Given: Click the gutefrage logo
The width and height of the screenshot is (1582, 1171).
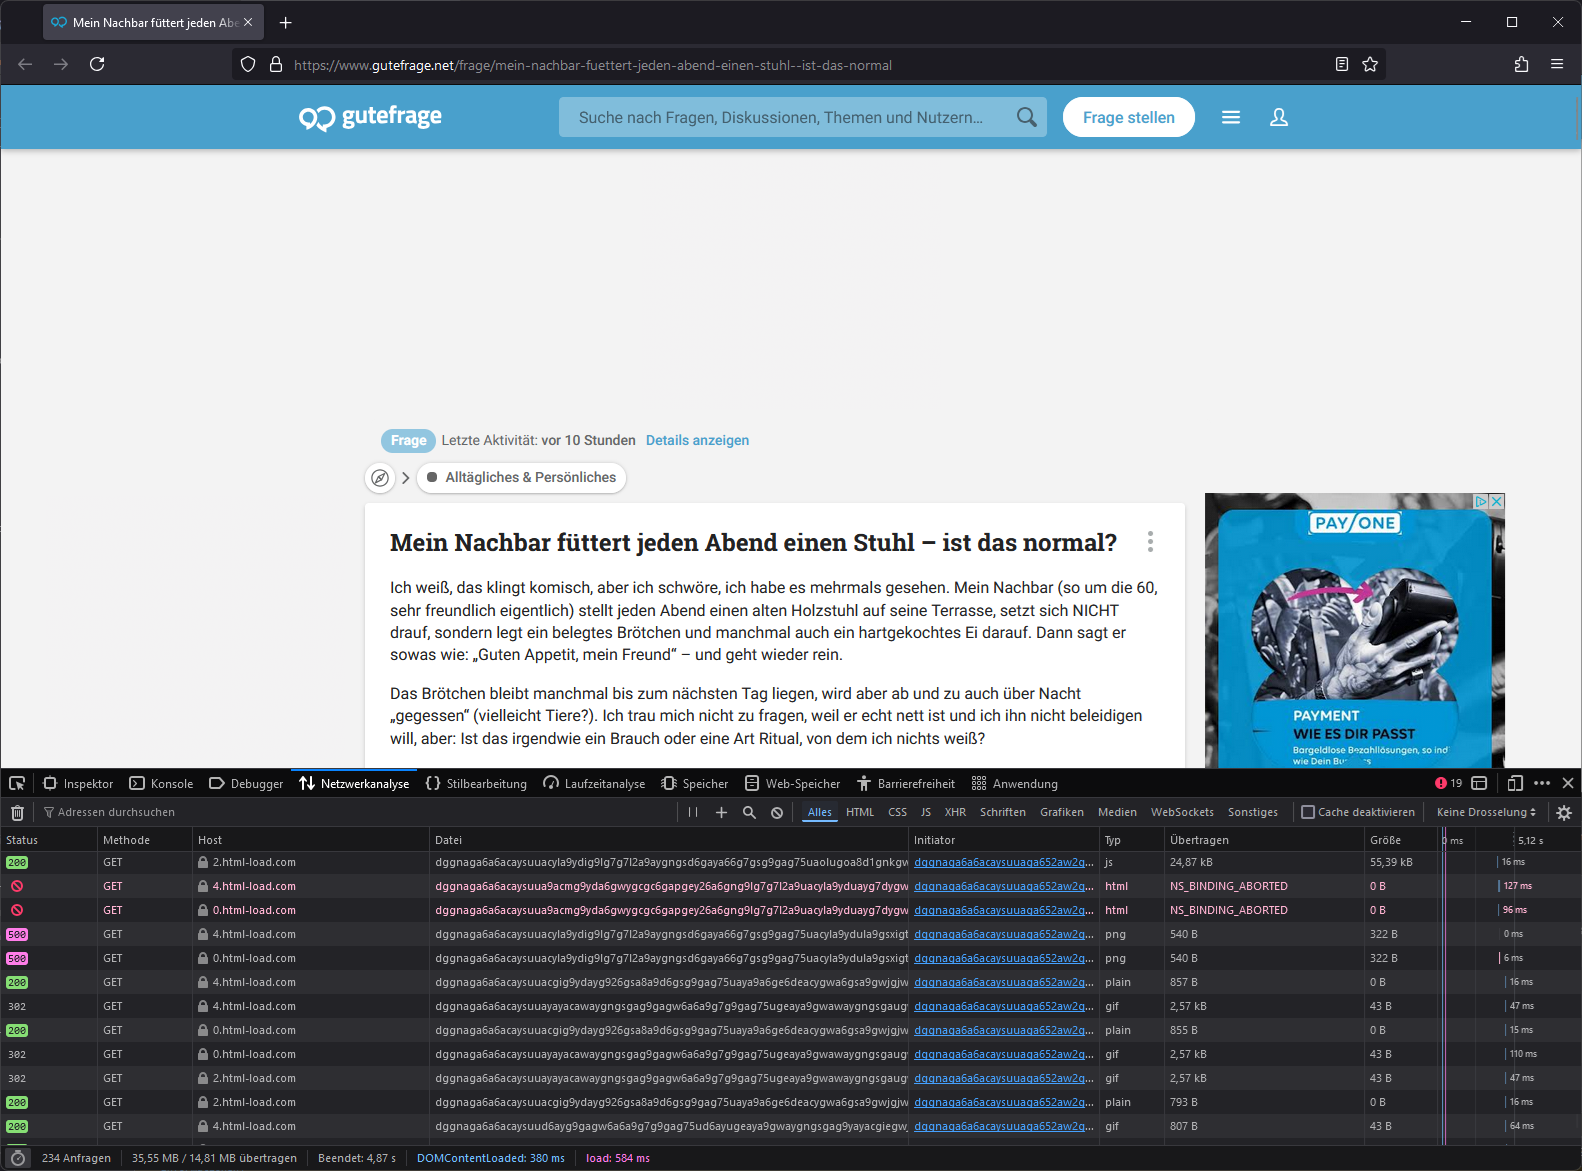Looking at the screenshot, I should 370,117.
